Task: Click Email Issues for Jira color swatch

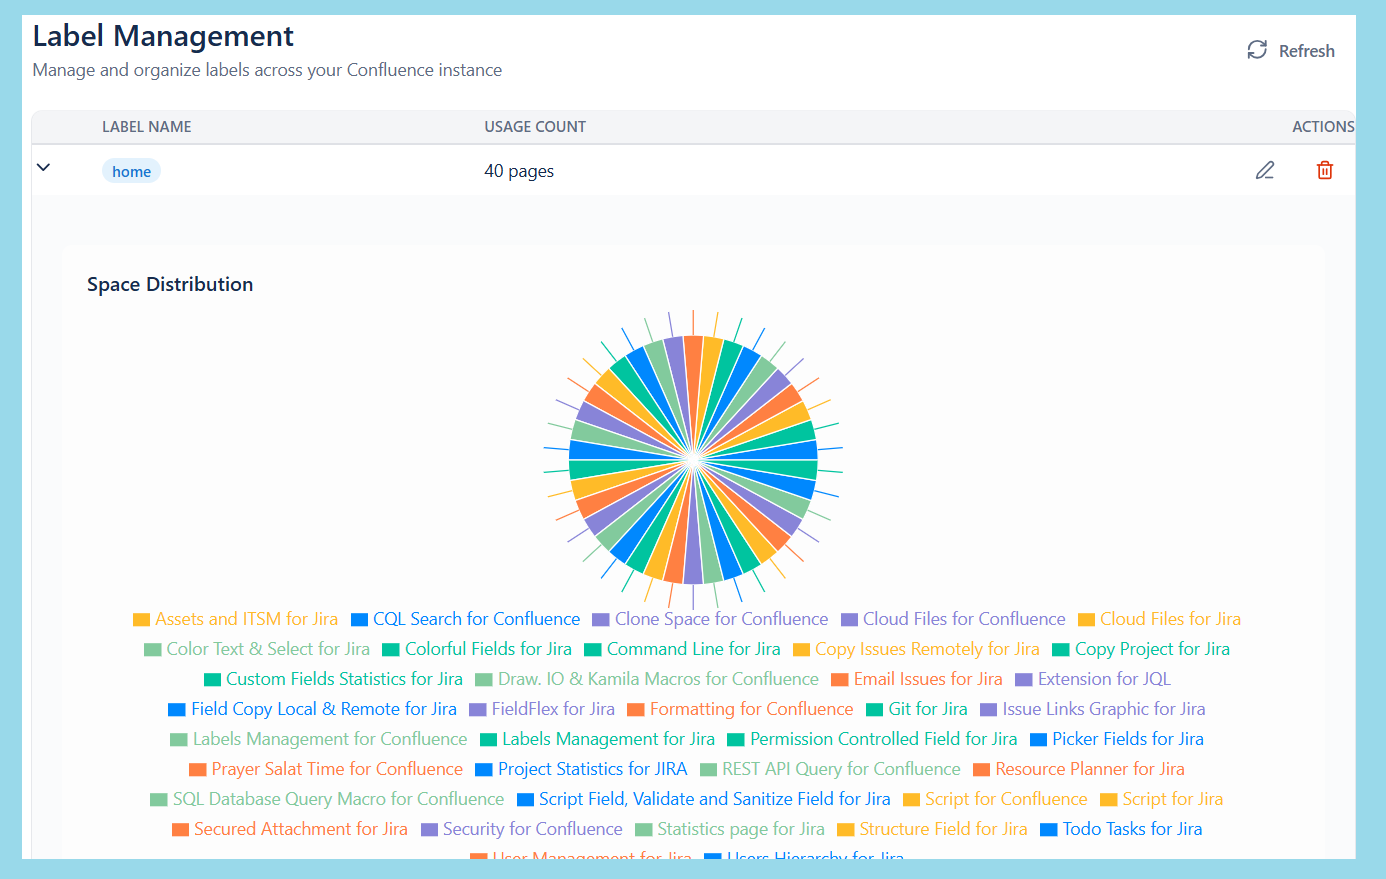Action: point(840,680)
